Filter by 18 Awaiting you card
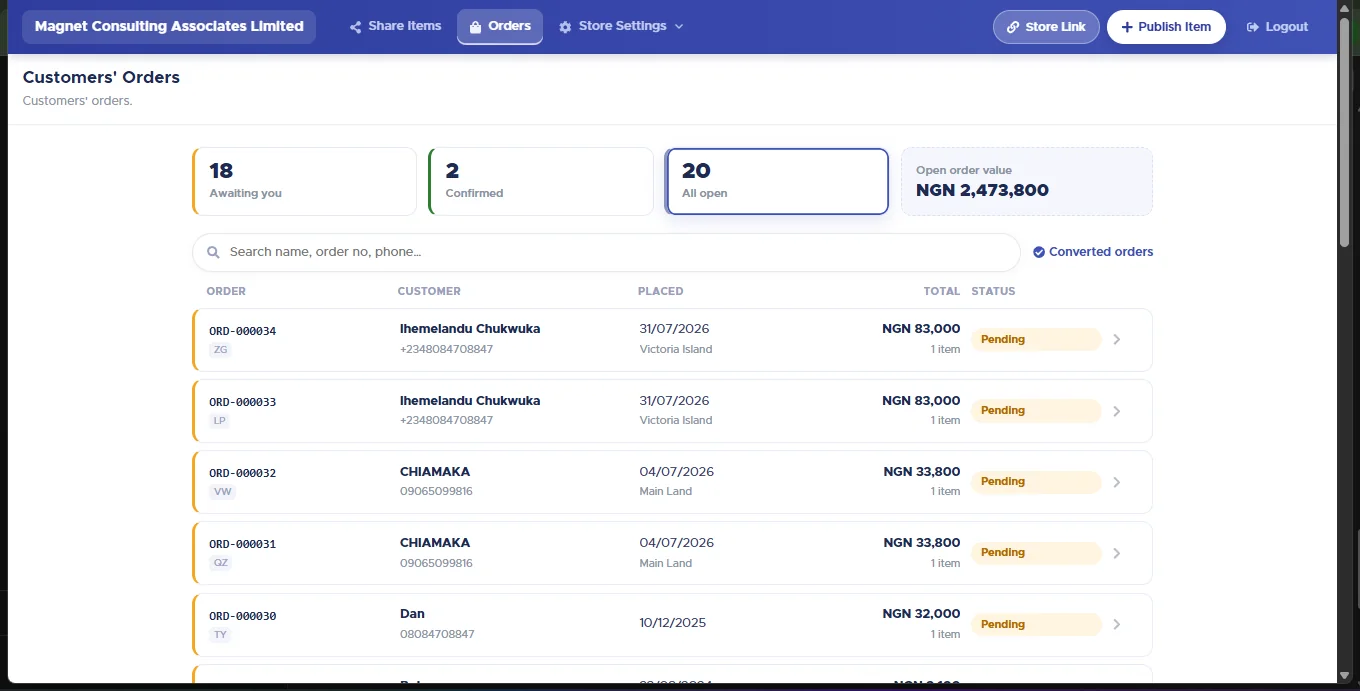 point(304,181)
